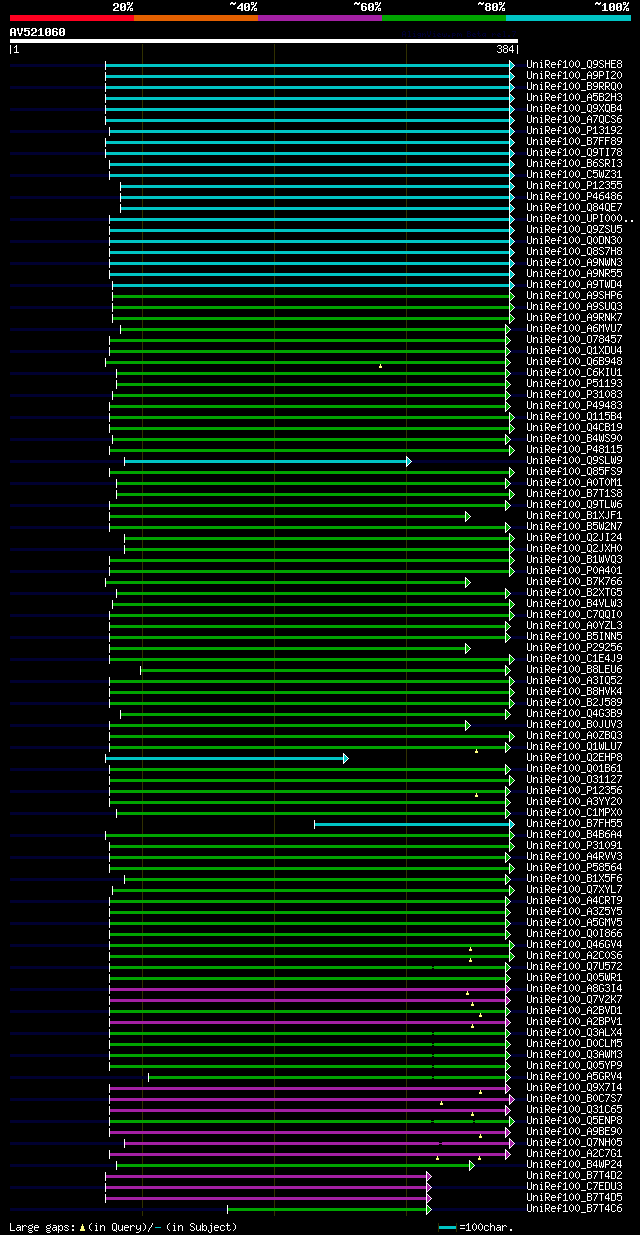Viewport: 640px width, 1235px height.
Task: Open hit UniRef100_P31091
Action: [x=574, y=846]
